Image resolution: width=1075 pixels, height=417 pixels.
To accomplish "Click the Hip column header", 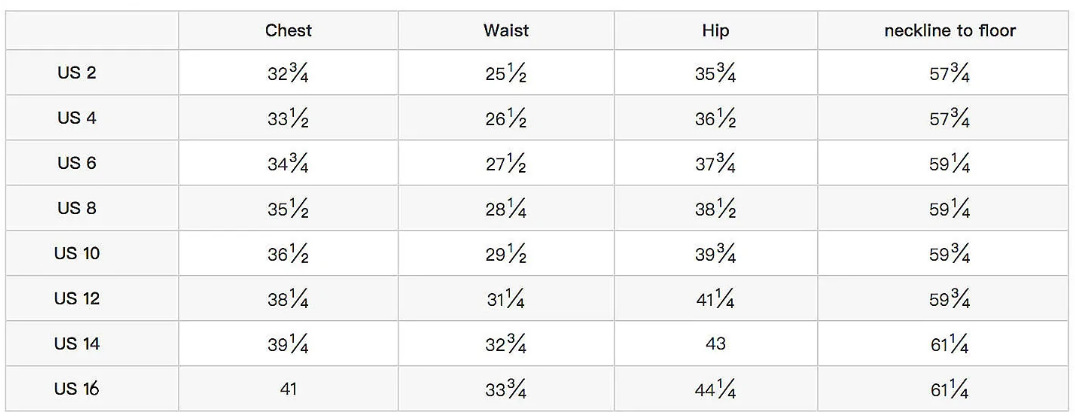I will pyautogui.click(x=716, y=30).
